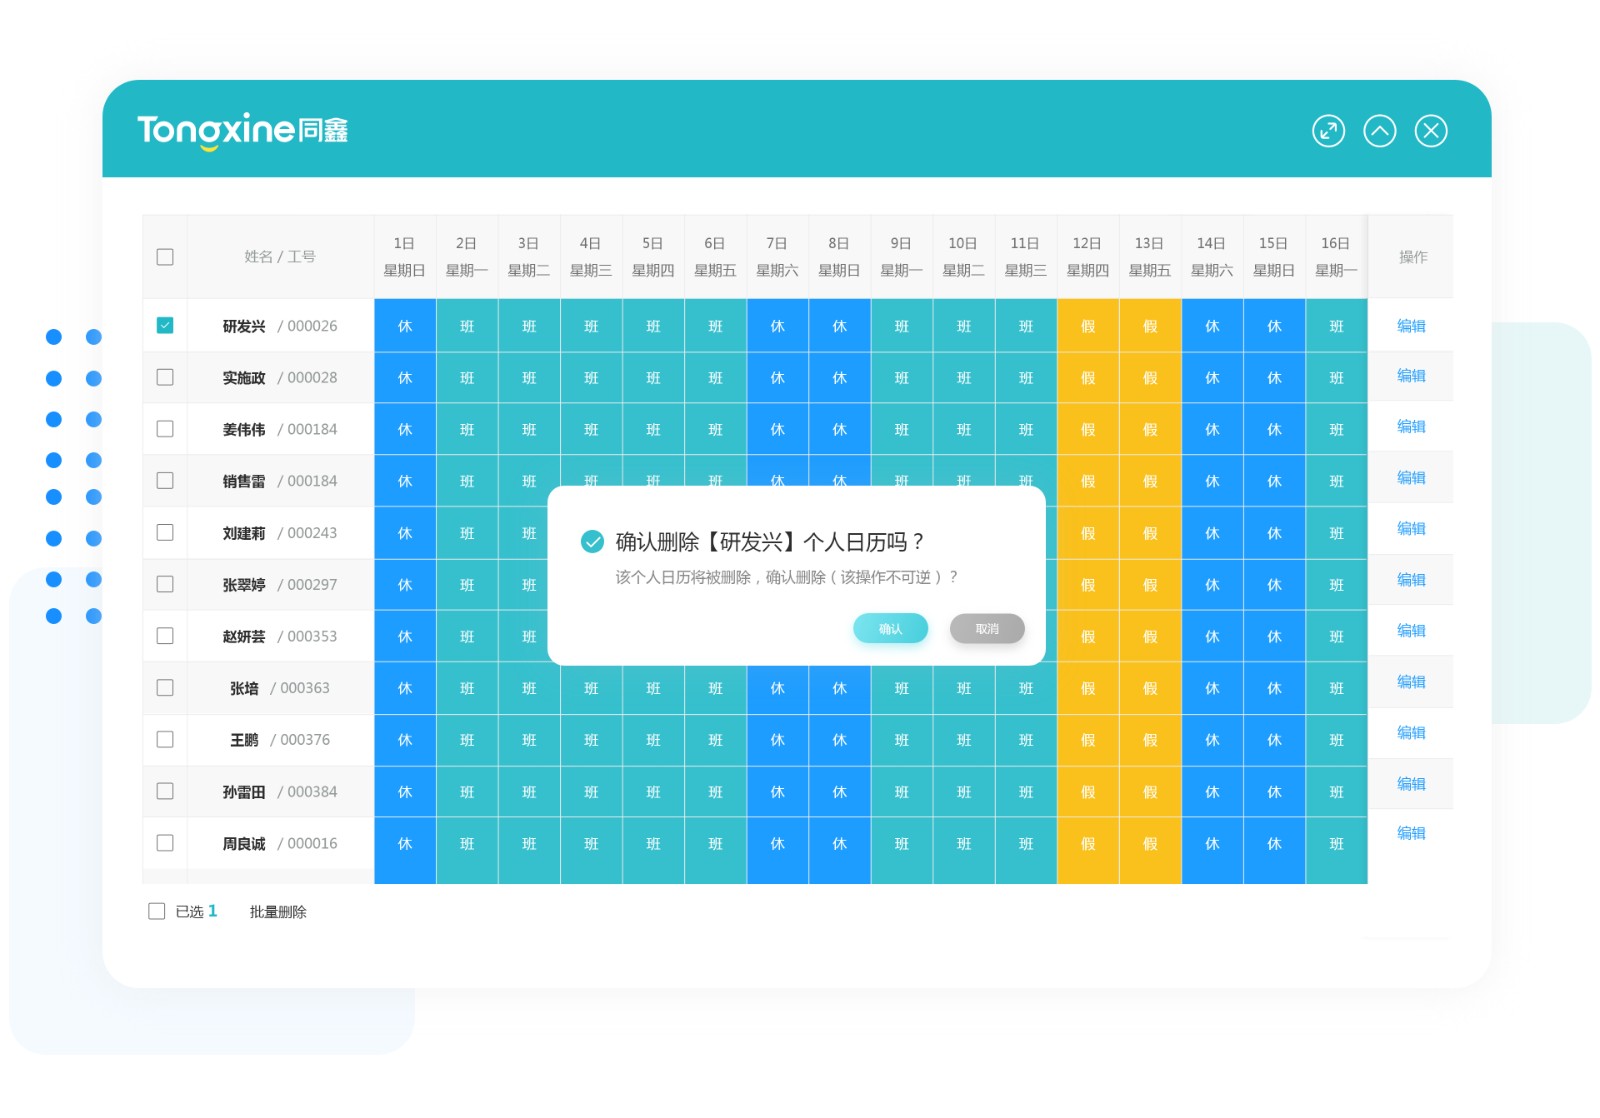
Task: Click 休 cell on 1日 for 姜伟伟
Action: [x=404, y=429]
